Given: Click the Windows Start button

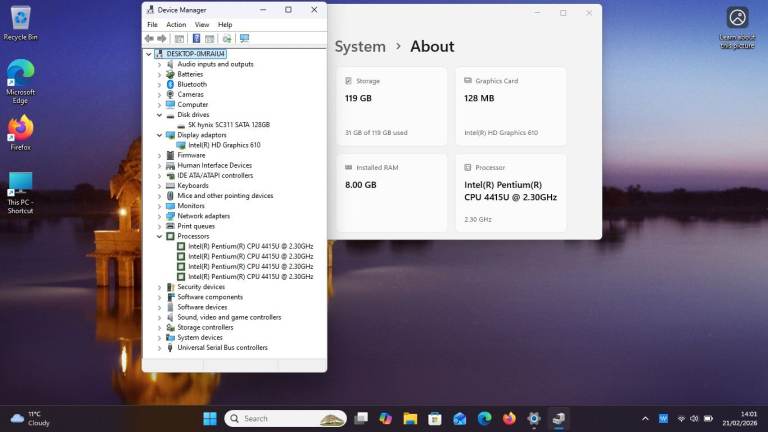Looking at the screenshot, I should point(210,418).
